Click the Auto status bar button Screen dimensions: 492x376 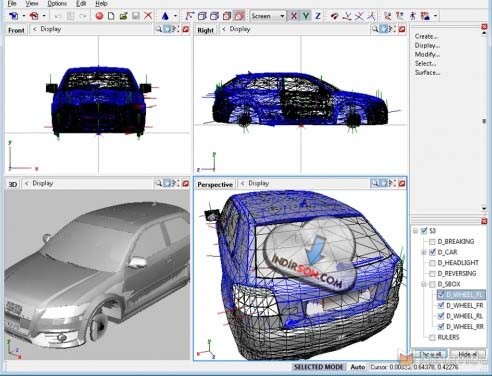click(358, 367)
